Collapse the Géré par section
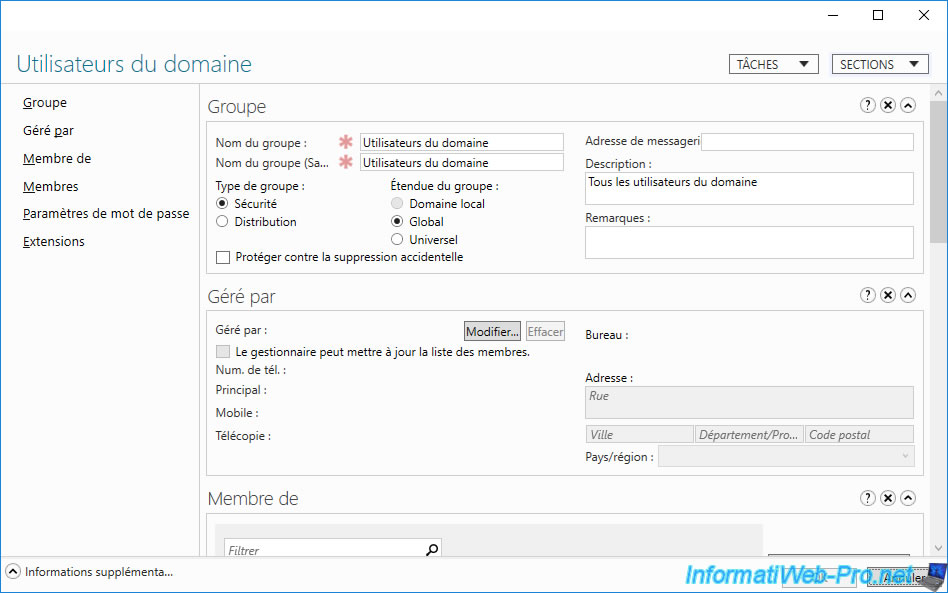This screenshot has width=948, height=593. (907, 295)
